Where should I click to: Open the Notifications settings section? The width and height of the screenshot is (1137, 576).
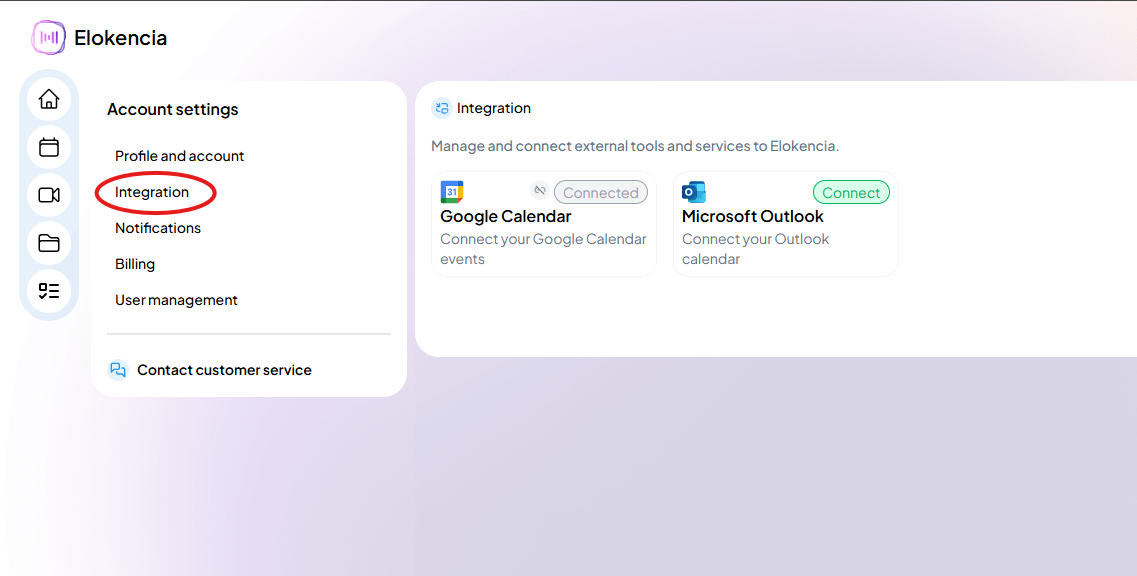pos(157,227)
